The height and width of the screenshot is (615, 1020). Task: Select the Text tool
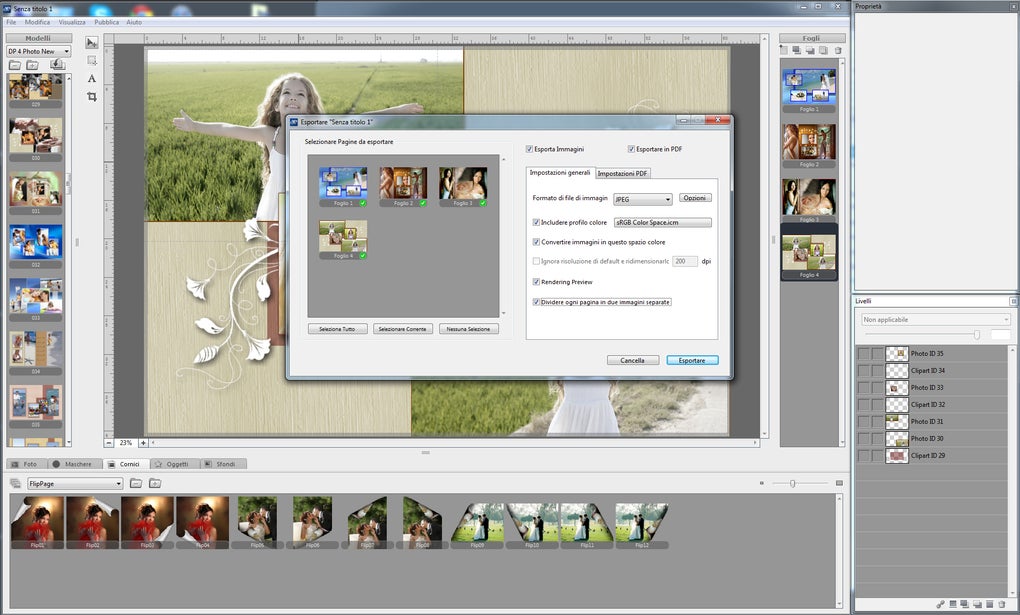click(x=92, y=78)
